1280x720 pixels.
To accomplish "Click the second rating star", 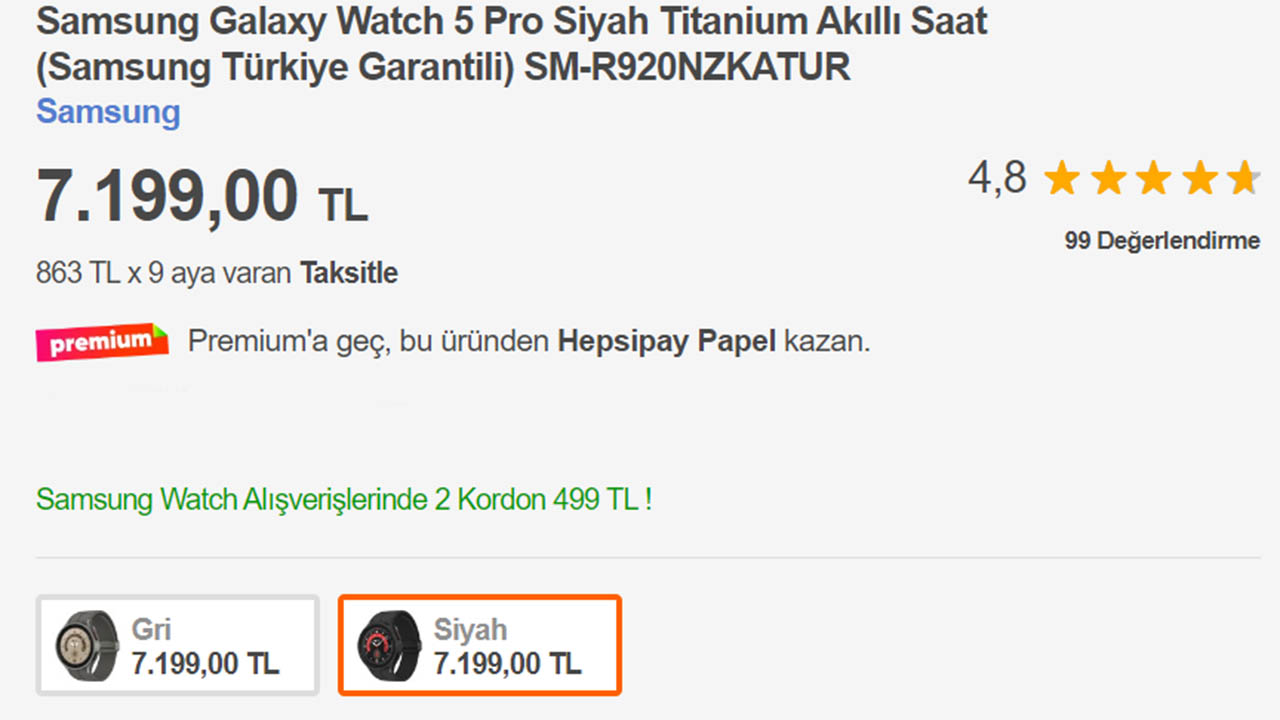I will point(1108,179).
